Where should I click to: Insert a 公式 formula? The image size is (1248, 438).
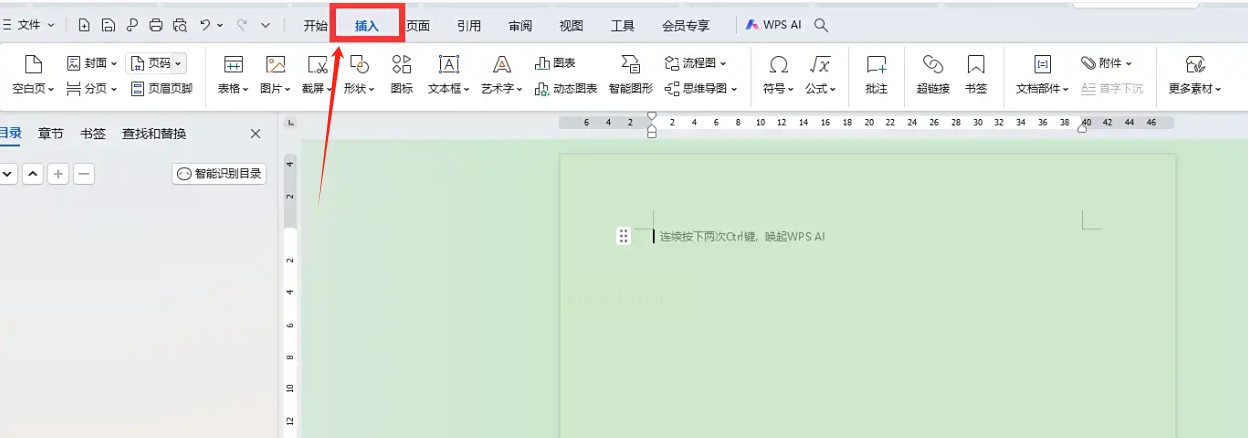coord(820,76)
